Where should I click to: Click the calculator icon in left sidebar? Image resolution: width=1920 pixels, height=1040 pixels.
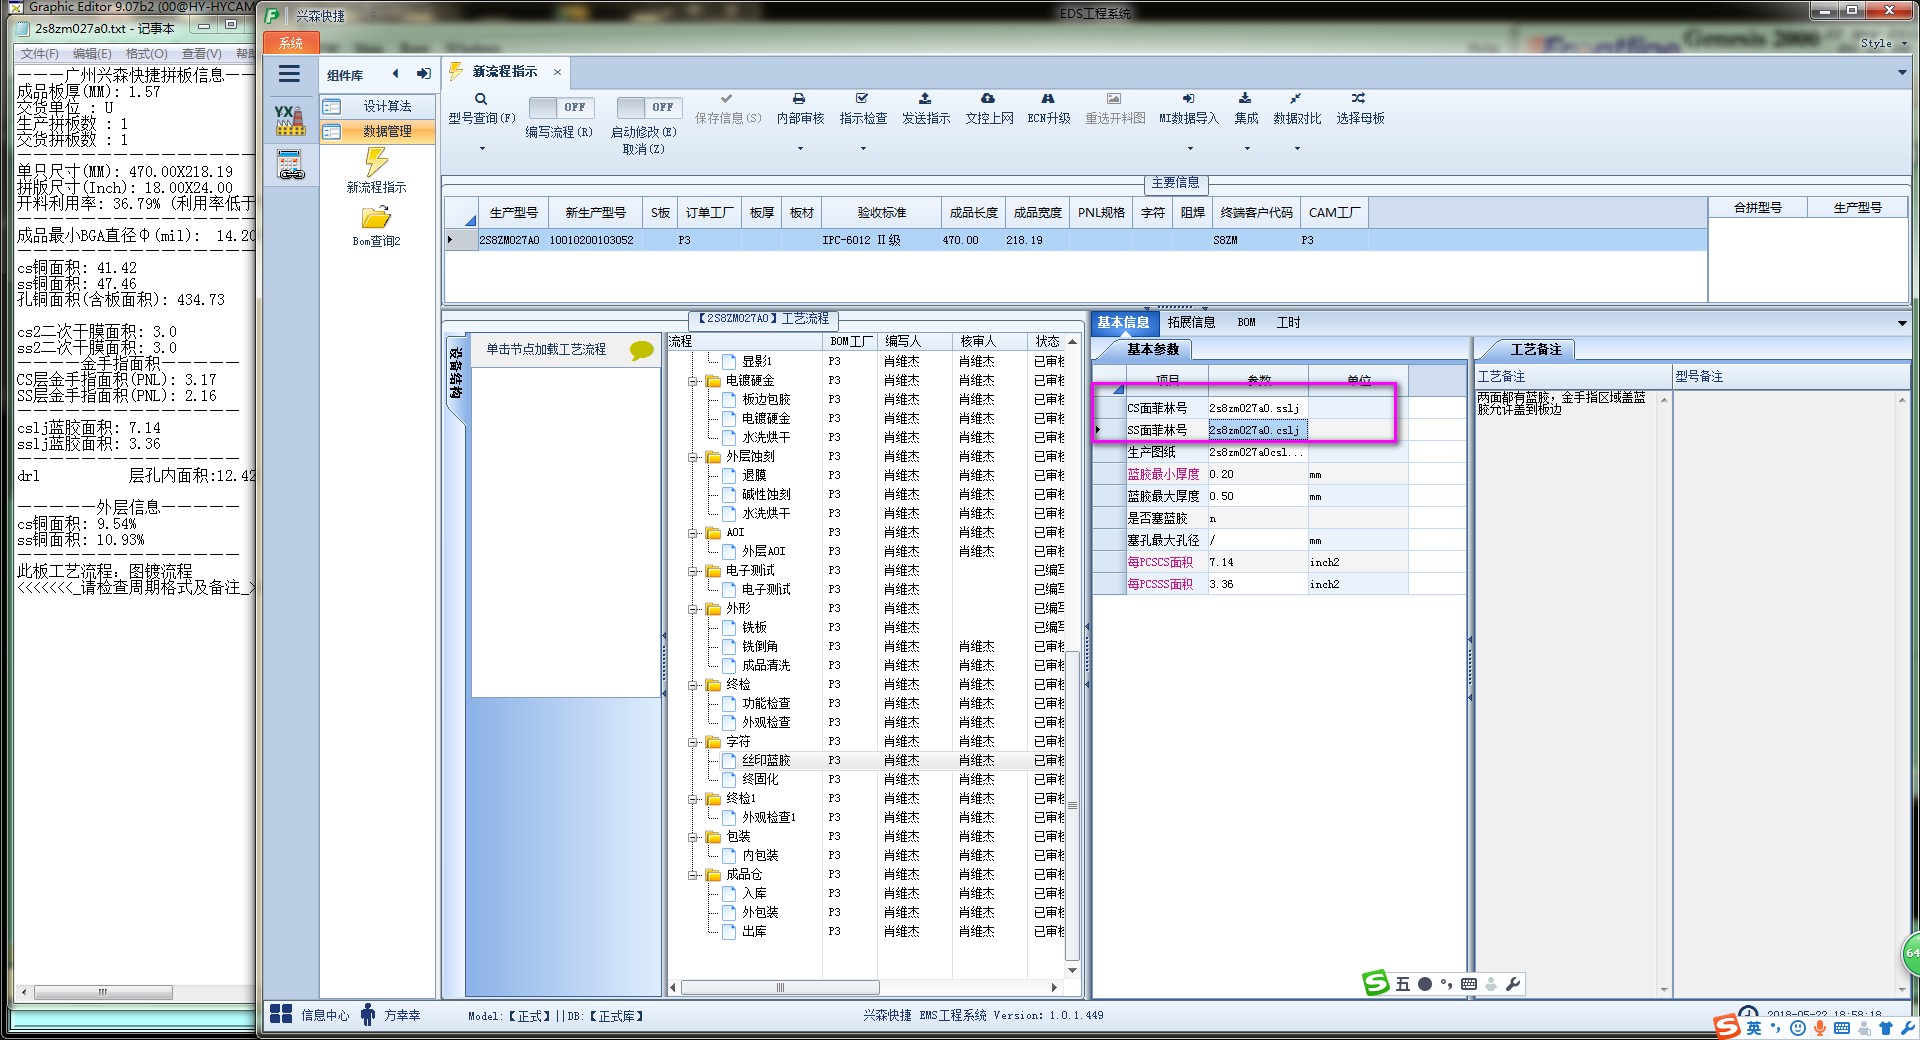[290, 165]
